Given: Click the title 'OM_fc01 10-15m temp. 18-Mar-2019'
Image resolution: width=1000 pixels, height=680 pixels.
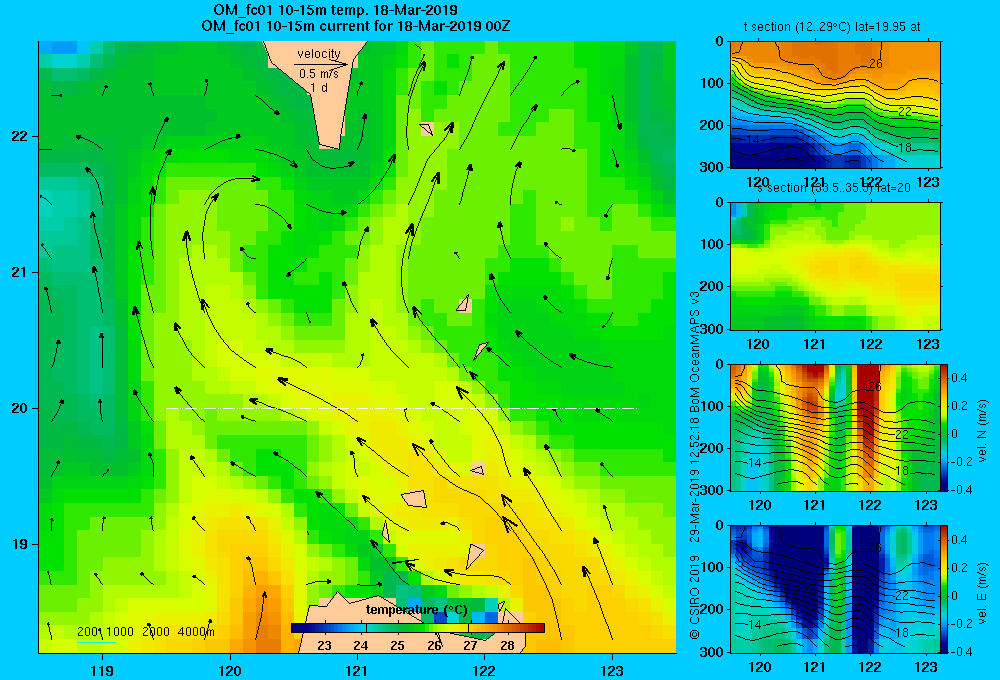Looking at the screenshot, I should [x=335, y=10].
